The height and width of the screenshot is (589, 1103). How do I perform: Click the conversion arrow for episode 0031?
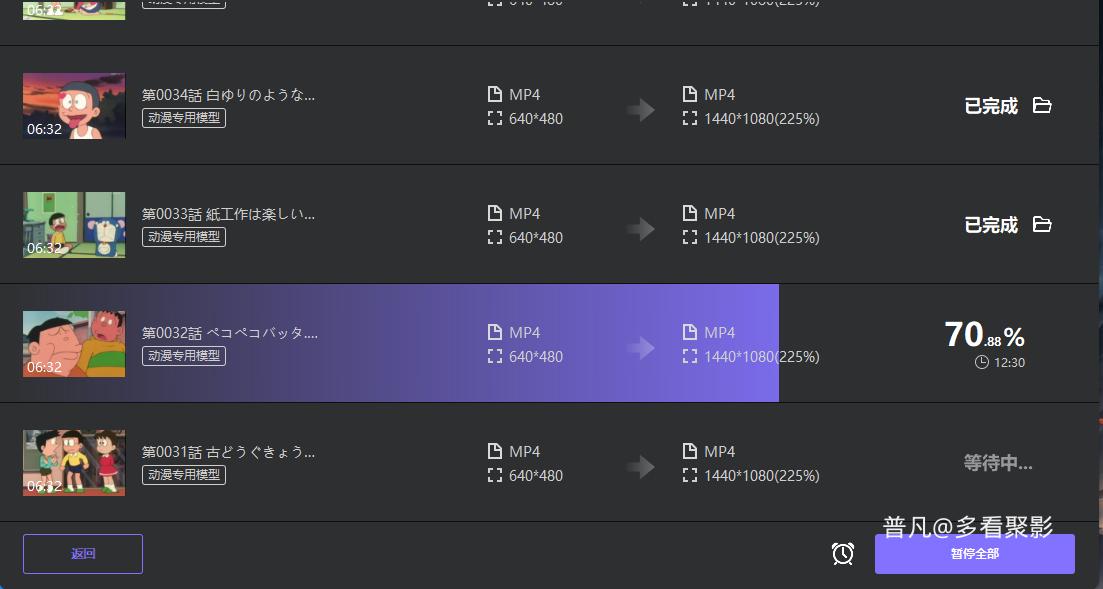coord(640,466)
